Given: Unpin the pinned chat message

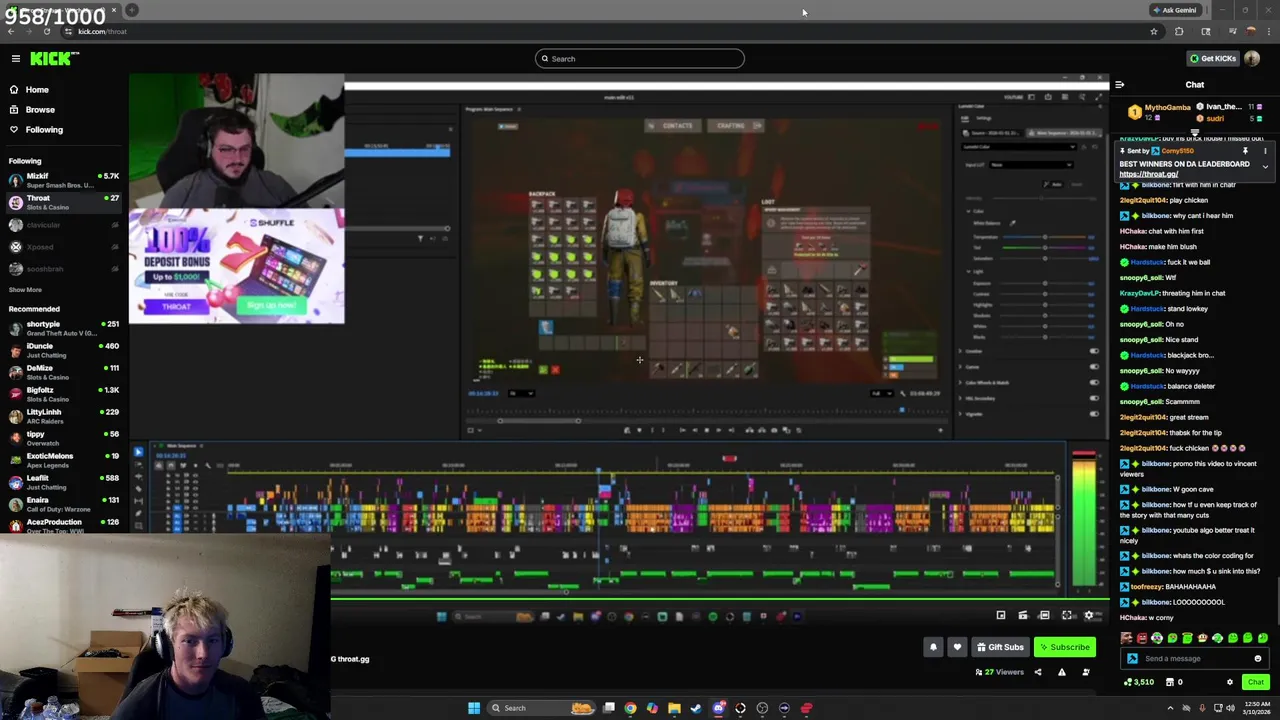Looking at the screenshot, I should pos(1245,151).
